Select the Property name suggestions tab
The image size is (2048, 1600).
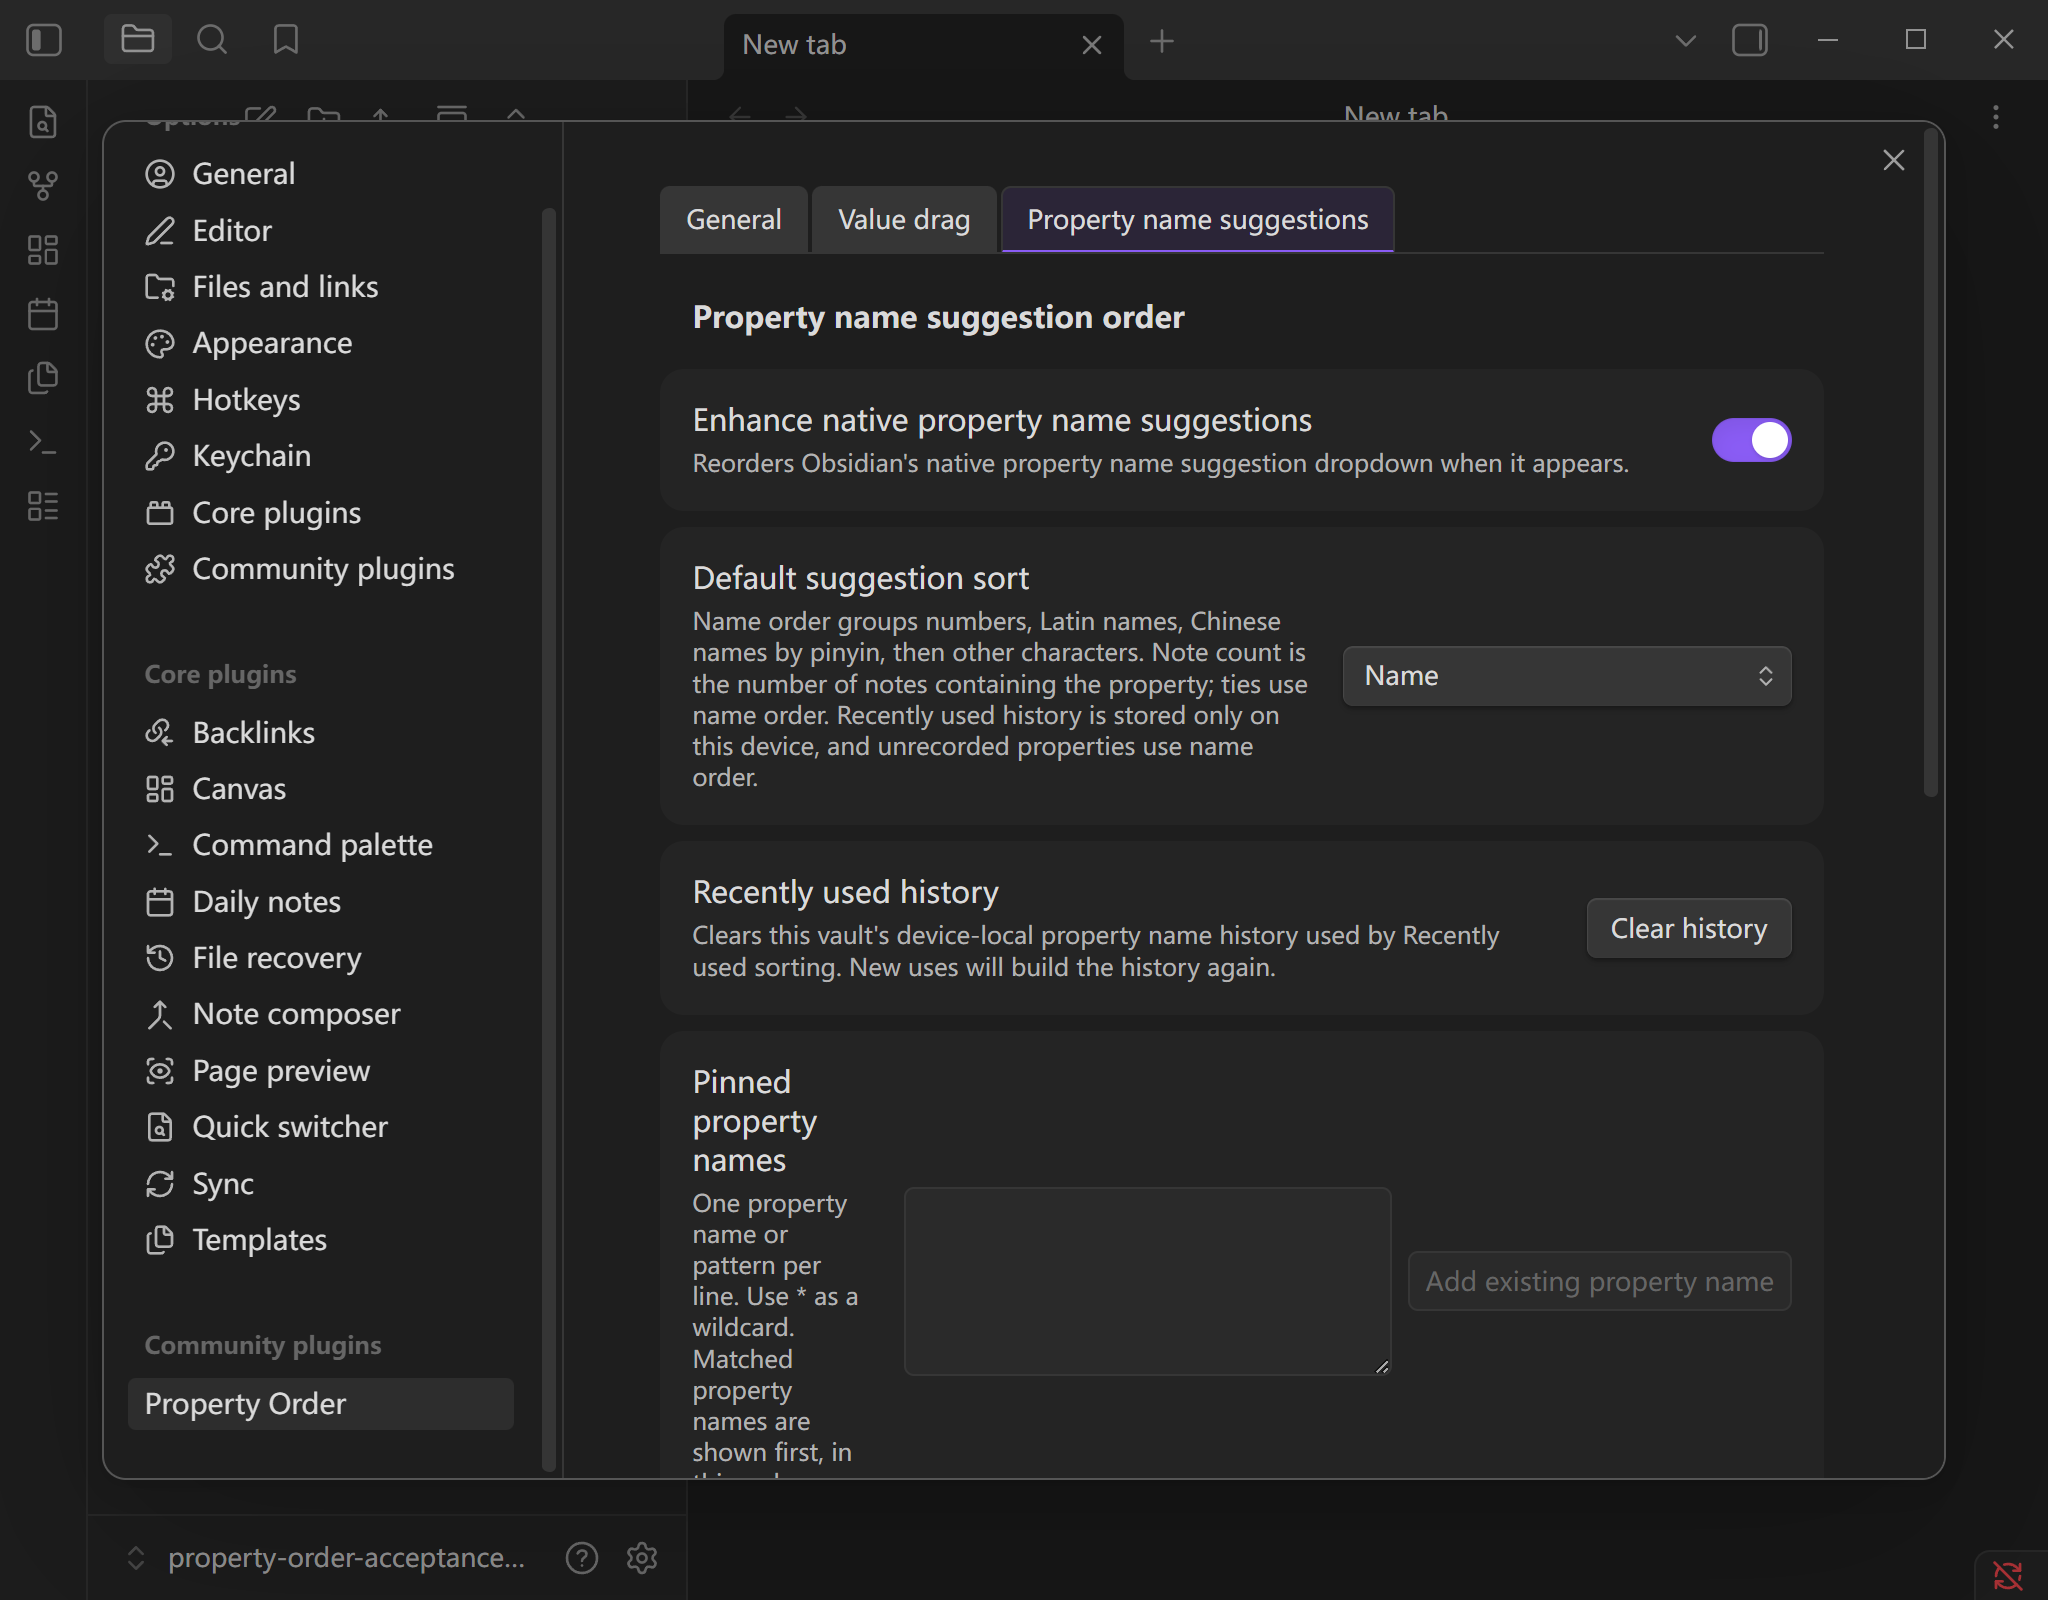(1198, 219)
